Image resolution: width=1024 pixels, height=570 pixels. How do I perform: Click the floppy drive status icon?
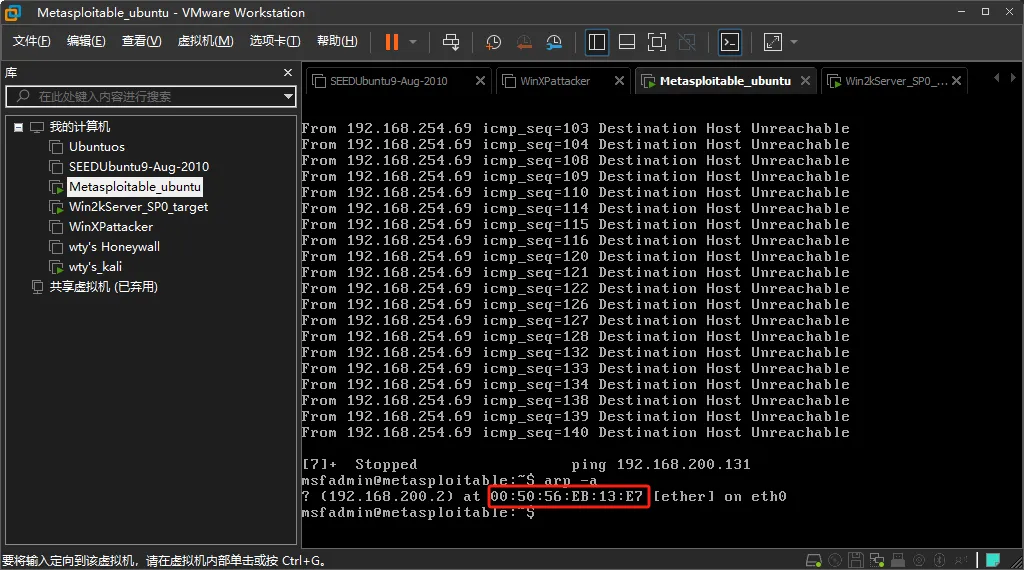point(856,560)
